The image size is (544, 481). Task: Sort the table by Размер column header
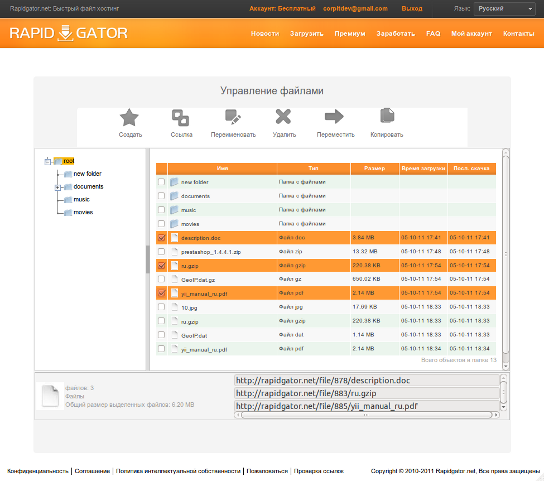tap(375, 168)
